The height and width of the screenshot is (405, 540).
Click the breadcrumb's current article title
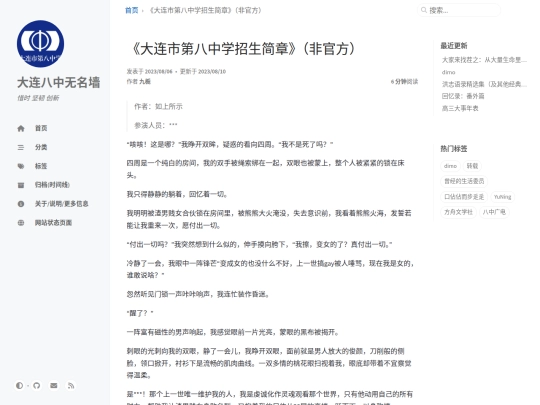205,10
